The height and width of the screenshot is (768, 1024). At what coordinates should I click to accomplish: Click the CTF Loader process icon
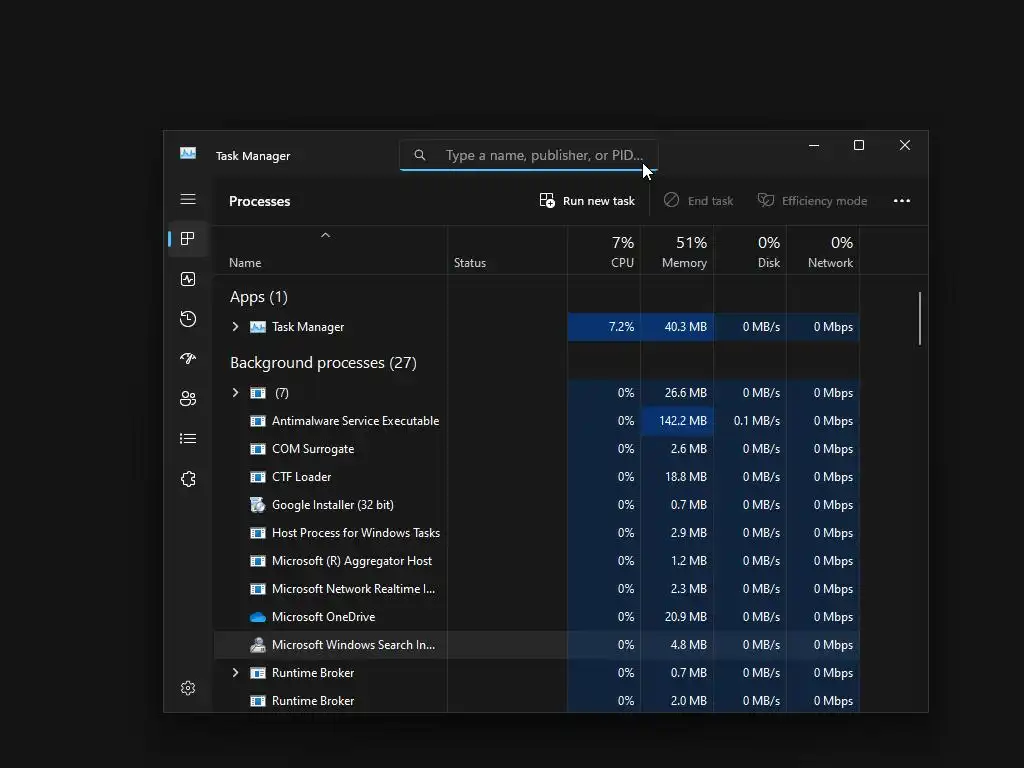point(258,477)
